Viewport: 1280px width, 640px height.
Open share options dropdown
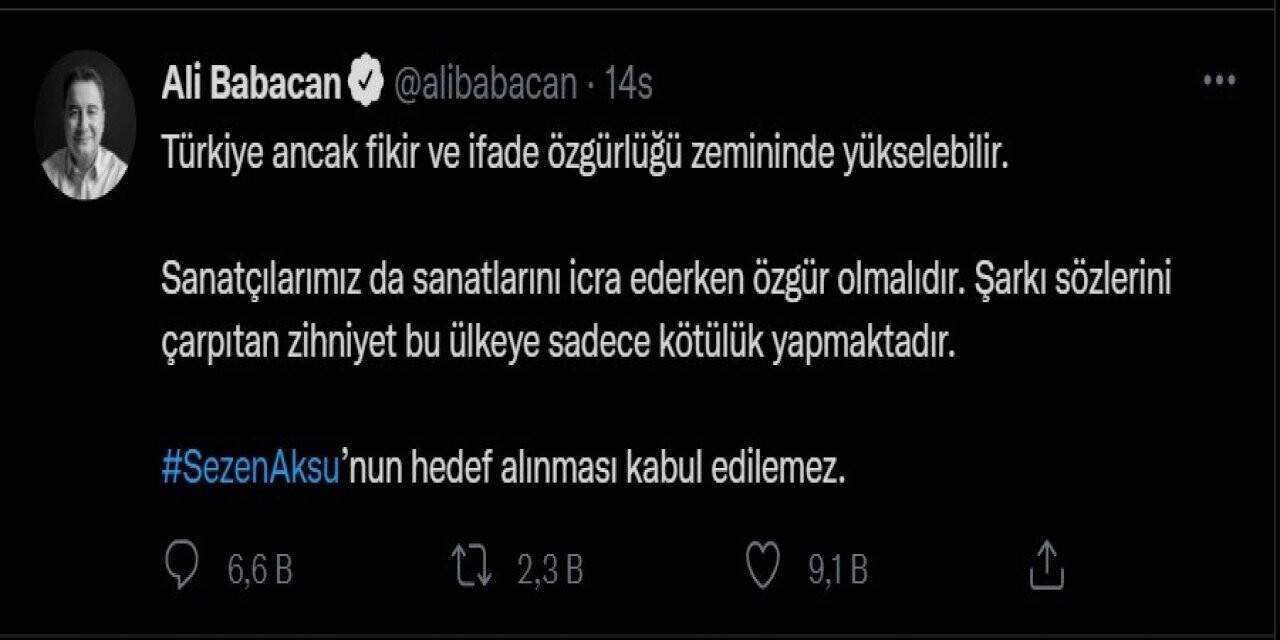pyautogui.click(x=1048, y=566)
